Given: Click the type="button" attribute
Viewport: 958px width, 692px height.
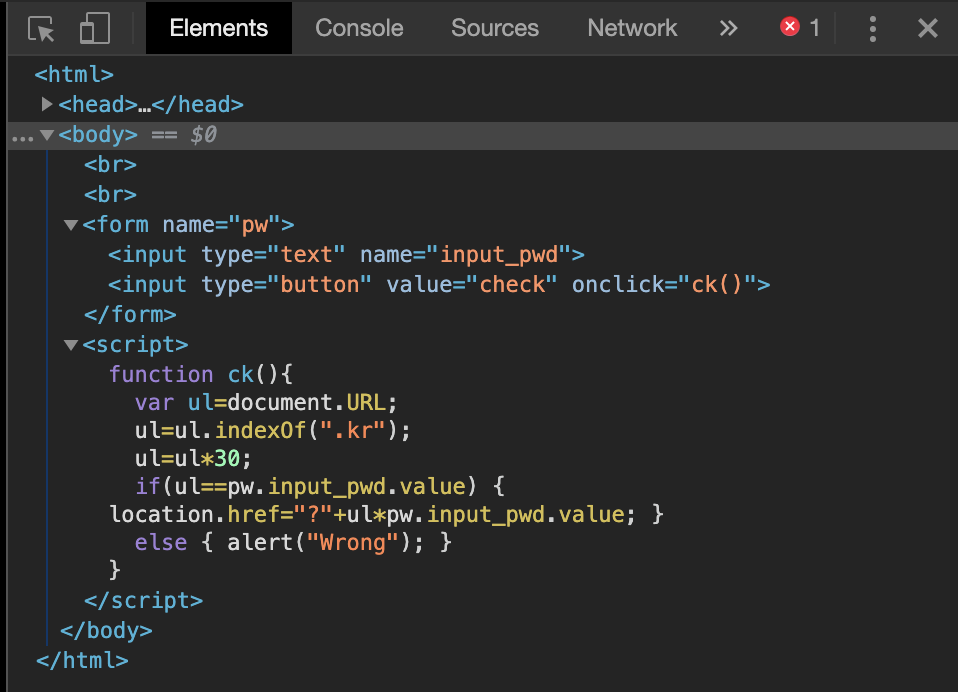Looking at the screenshot, I should pos(287,284).
